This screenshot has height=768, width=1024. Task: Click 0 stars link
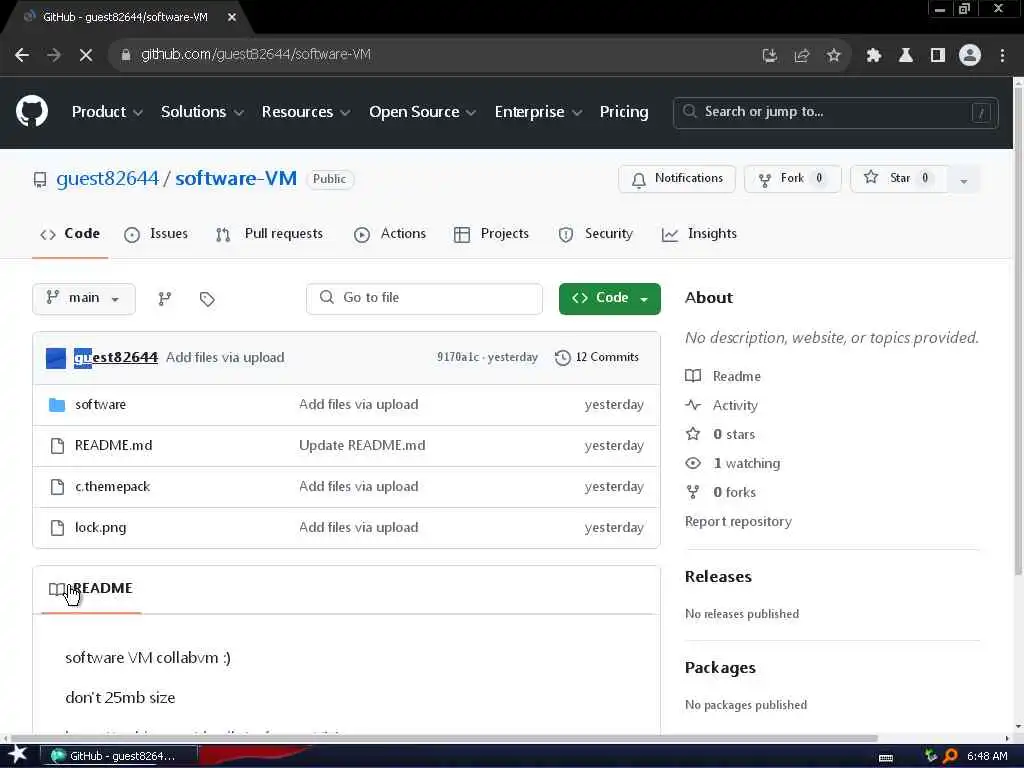click(x=734, y=435)
